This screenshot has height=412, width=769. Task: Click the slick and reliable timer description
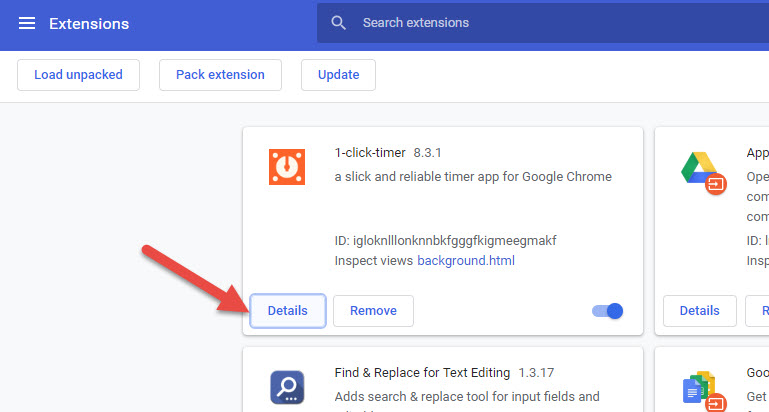tap(473, 177)
